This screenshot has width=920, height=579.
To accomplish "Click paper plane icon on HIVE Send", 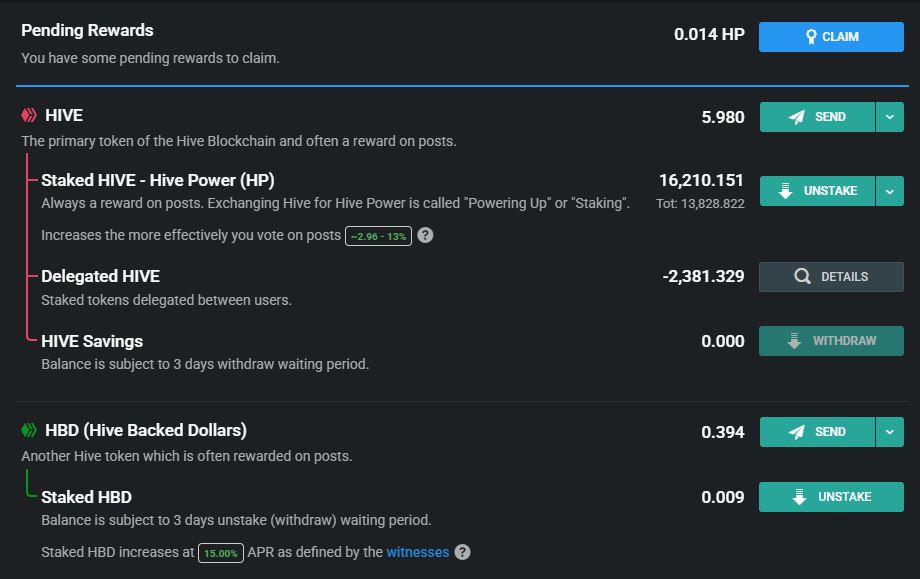I will point(796,117).
